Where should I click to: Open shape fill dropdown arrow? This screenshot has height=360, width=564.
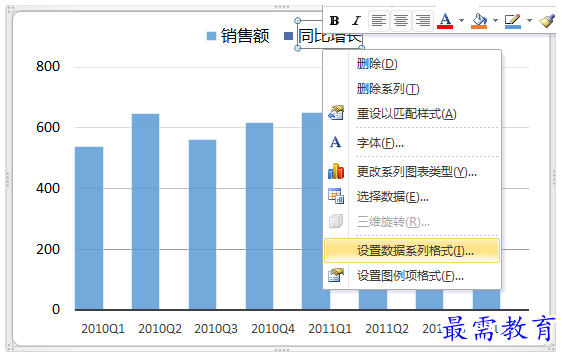495,21
